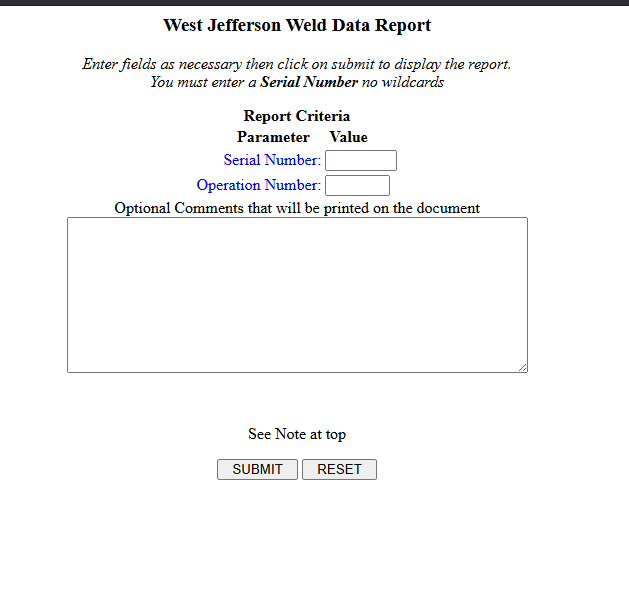Click the Serial Number input field
The height and width of the screenshot is (589, 629).
(360, 160)
